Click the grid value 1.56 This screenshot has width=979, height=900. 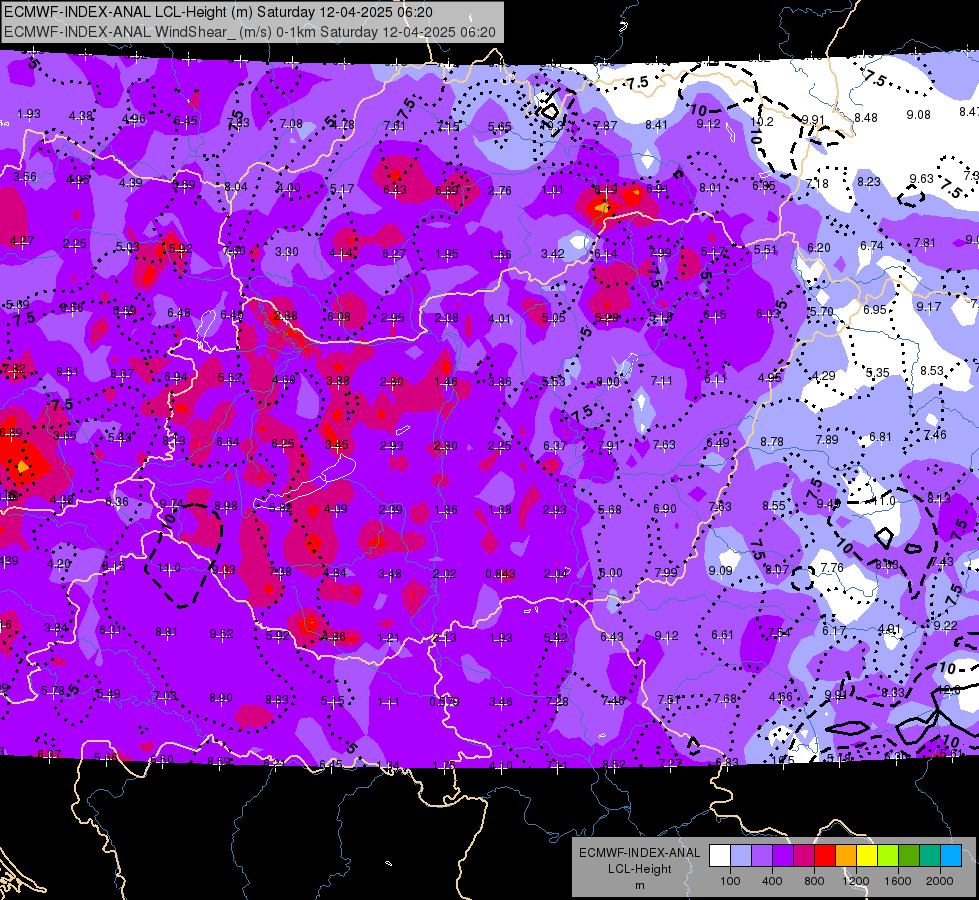(500, 254)
